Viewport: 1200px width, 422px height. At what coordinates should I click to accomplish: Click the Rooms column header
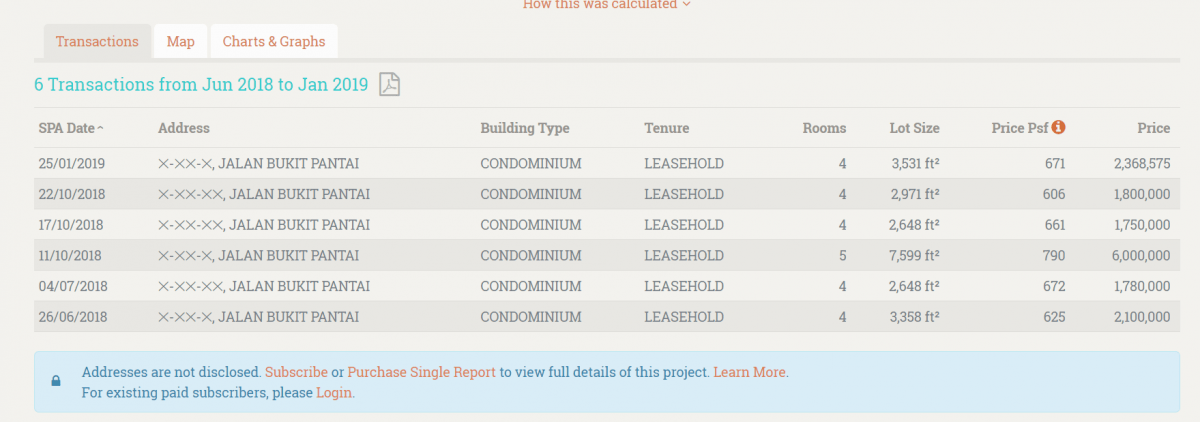(x=824, y=128)
